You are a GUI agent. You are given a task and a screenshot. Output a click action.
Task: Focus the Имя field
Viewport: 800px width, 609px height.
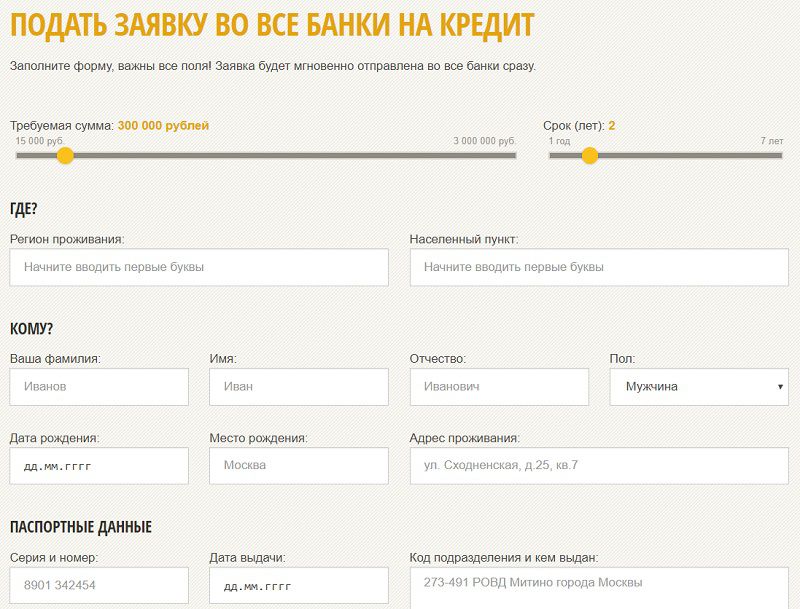299,387
